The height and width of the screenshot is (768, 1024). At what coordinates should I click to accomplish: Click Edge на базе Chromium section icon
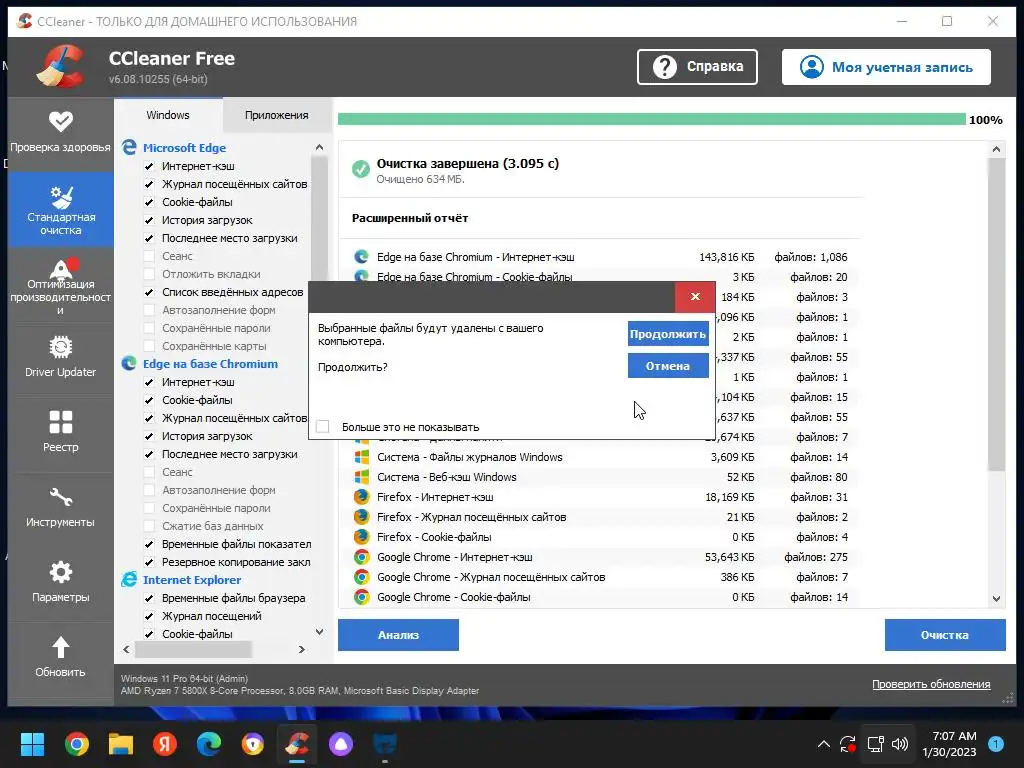click(x=129, y=364)
